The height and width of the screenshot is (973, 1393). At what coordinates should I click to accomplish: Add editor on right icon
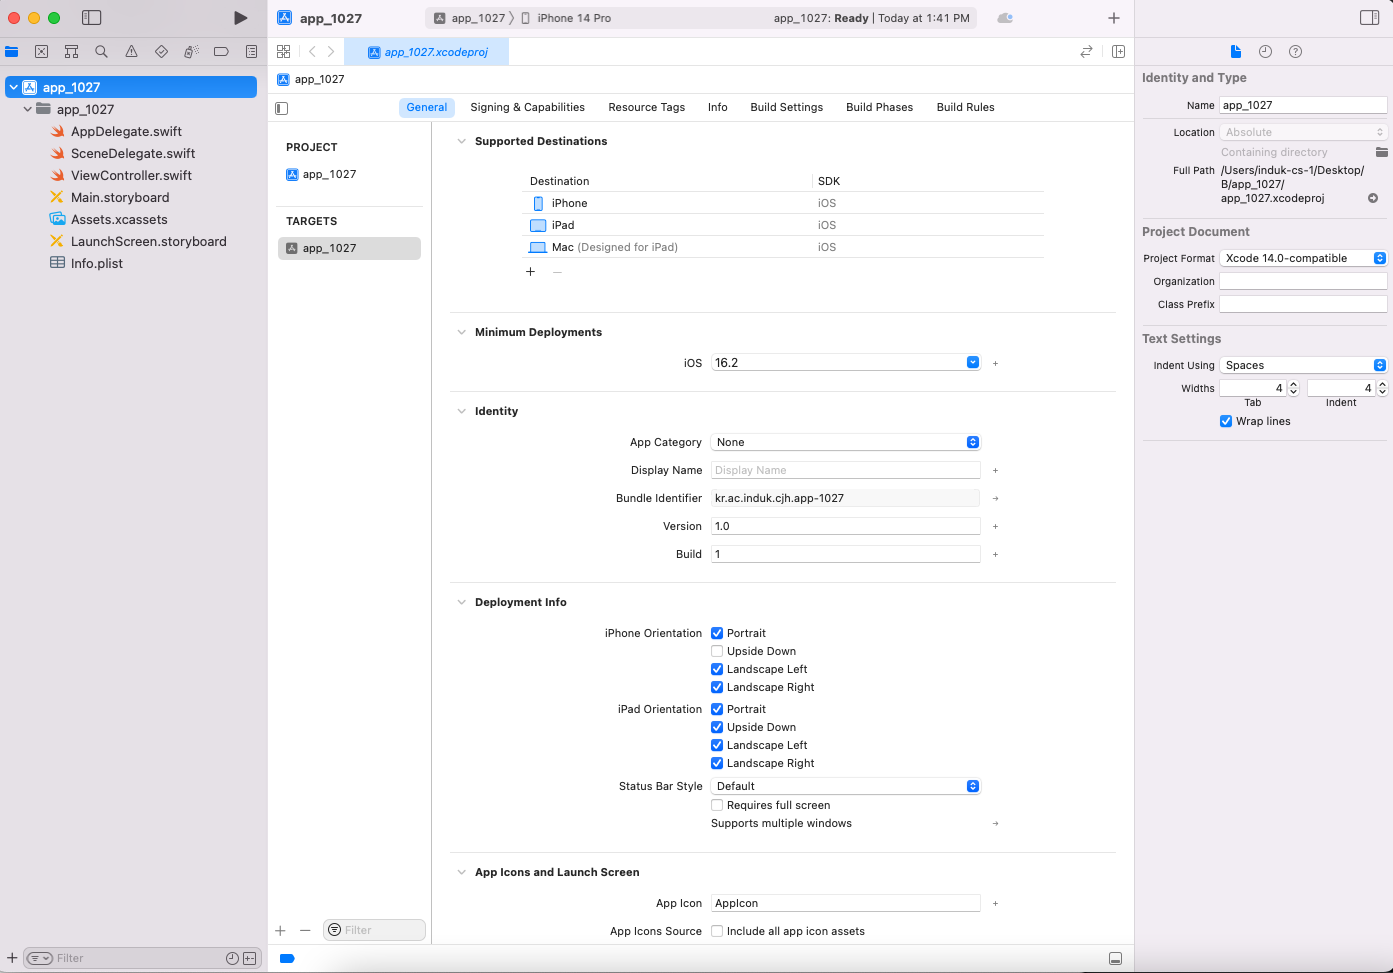[1118, 51]
